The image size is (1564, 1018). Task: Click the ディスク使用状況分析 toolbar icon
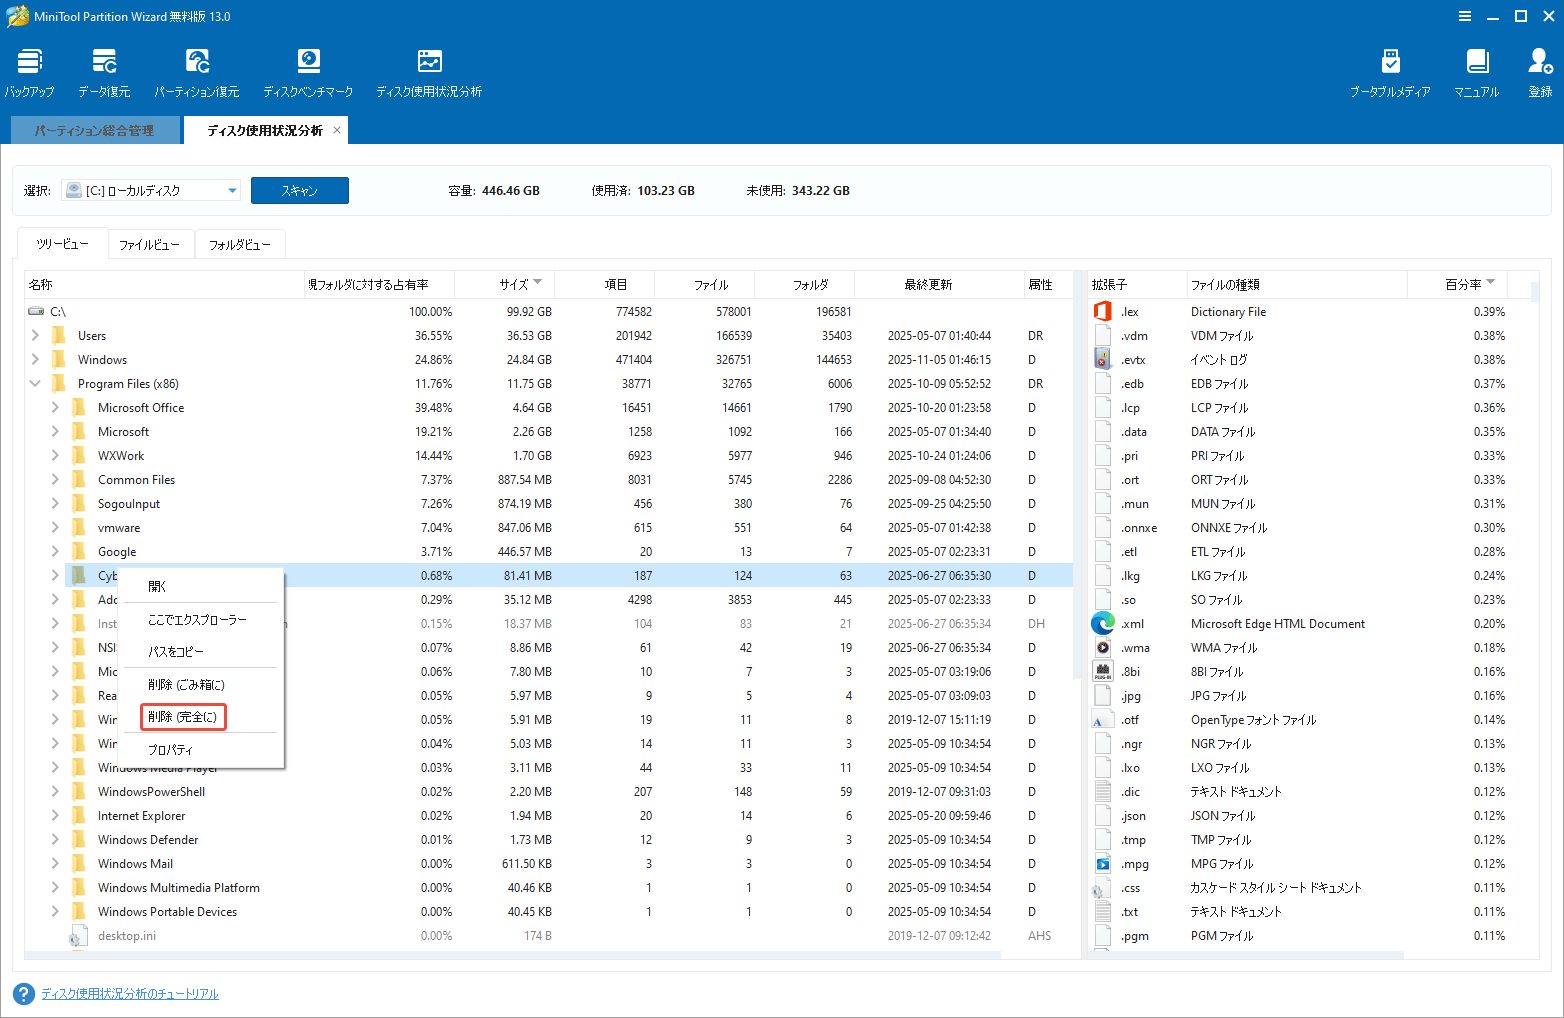point(429,70)
